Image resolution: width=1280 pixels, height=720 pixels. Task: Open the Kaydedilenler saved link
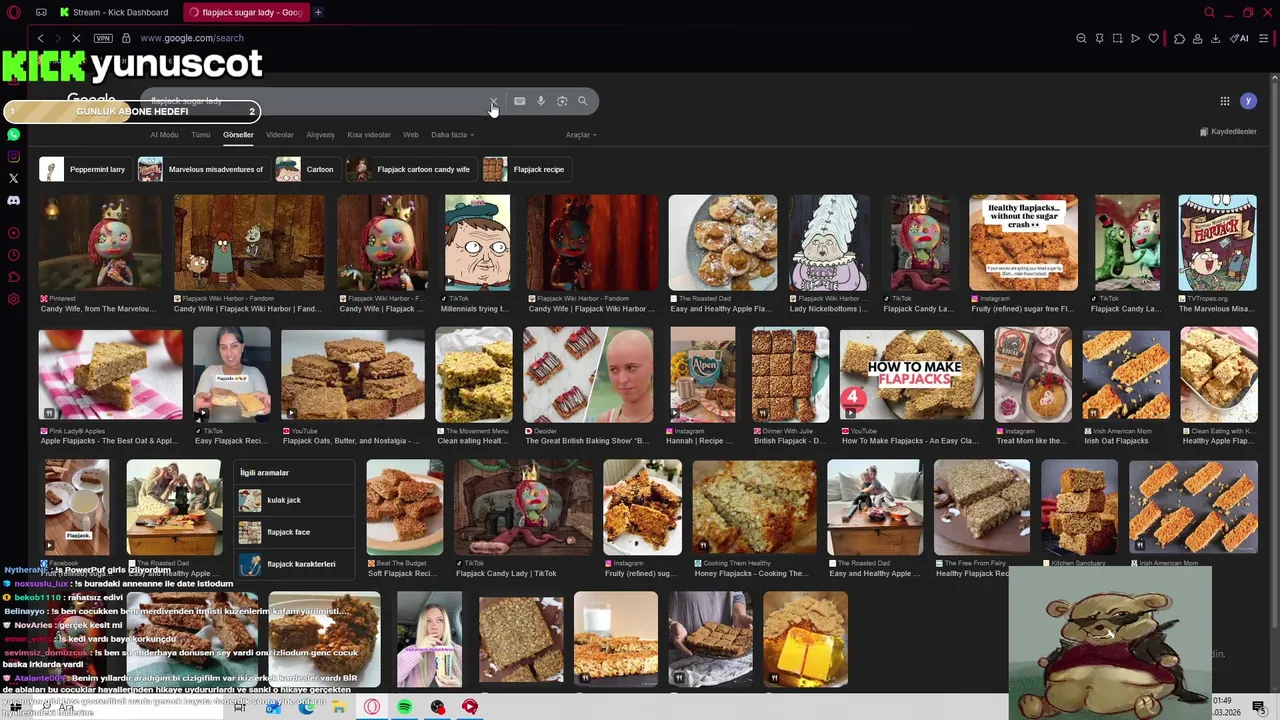click(x=1228, y=132)
